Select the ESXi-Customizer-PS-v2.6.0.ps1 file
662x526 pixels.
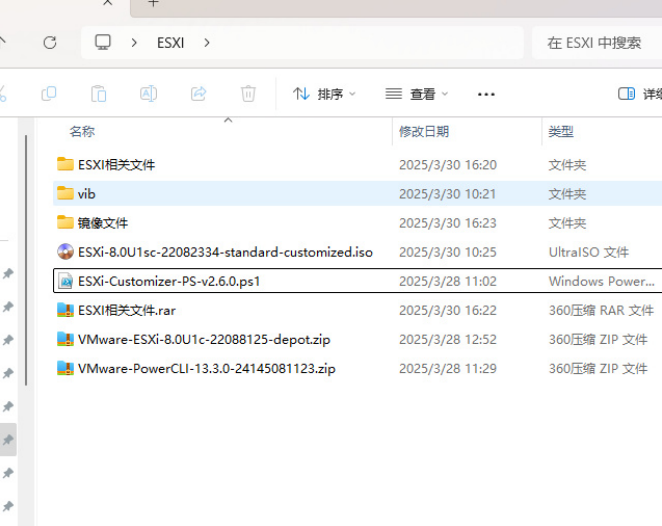coord(169,281)
